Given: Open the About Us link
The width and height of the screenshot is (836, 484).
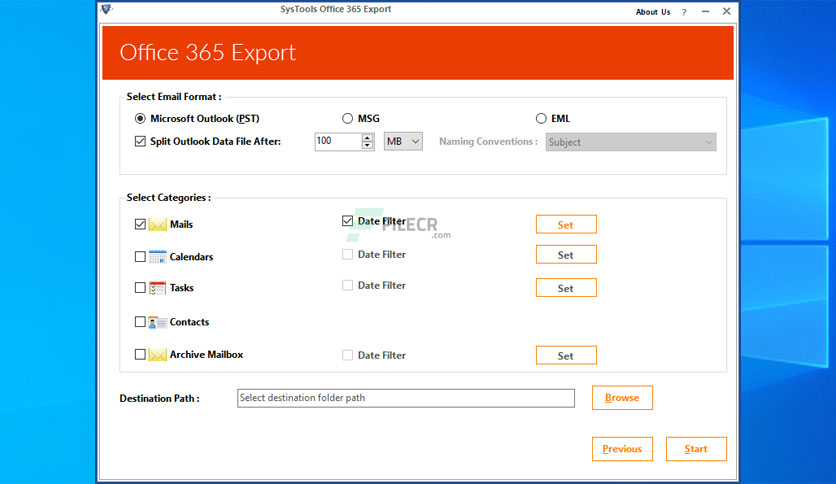Looking at the screenshot, I should [653, 12].
